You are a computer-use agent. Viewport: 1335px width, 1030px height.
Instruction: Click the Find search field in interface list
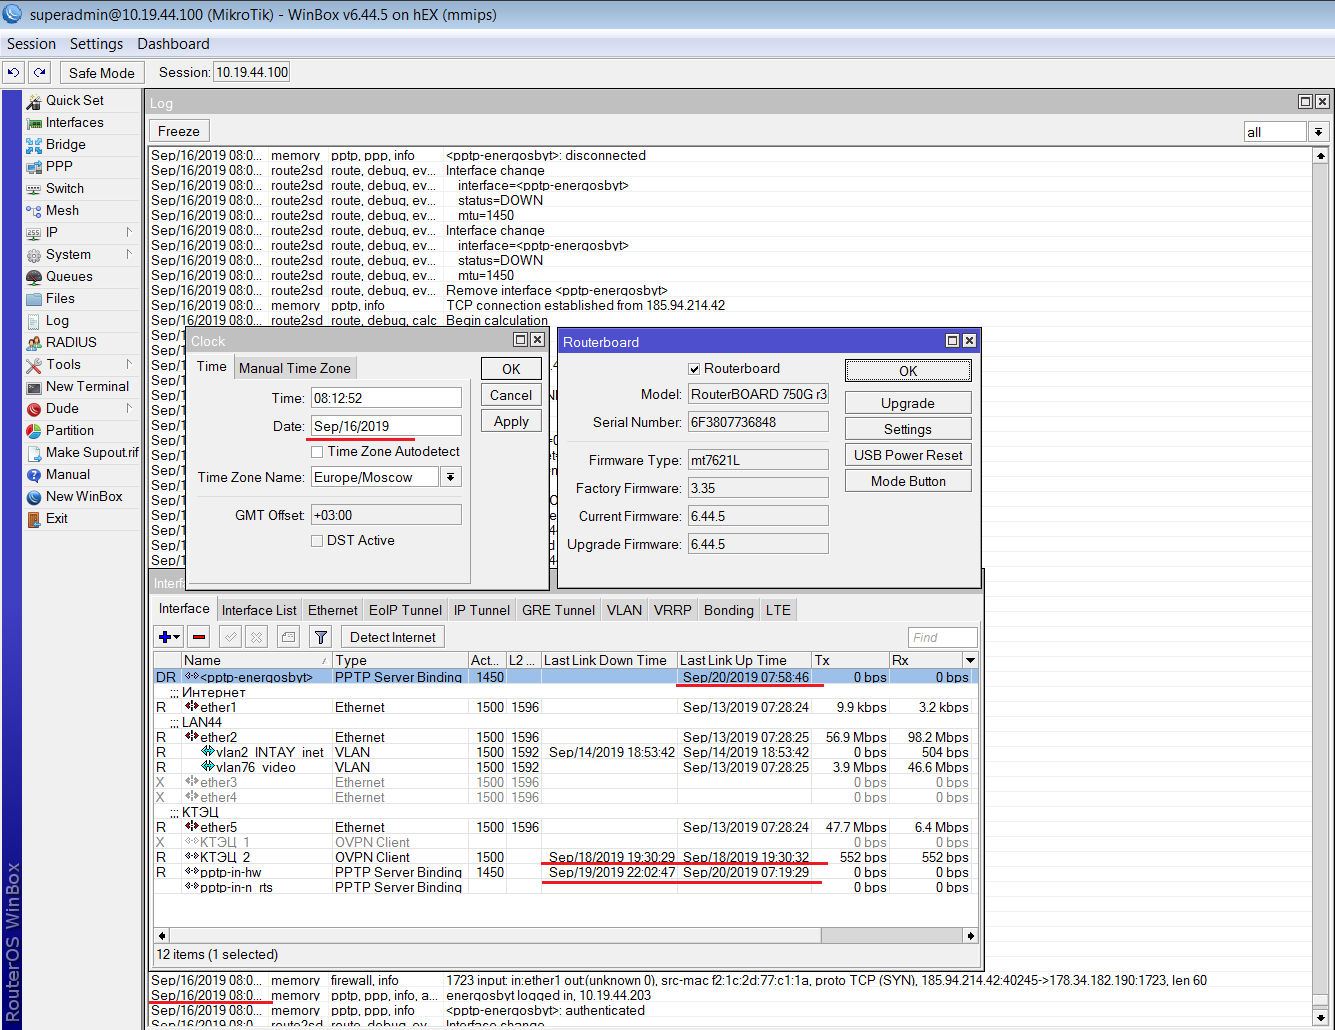click(941, 637)
